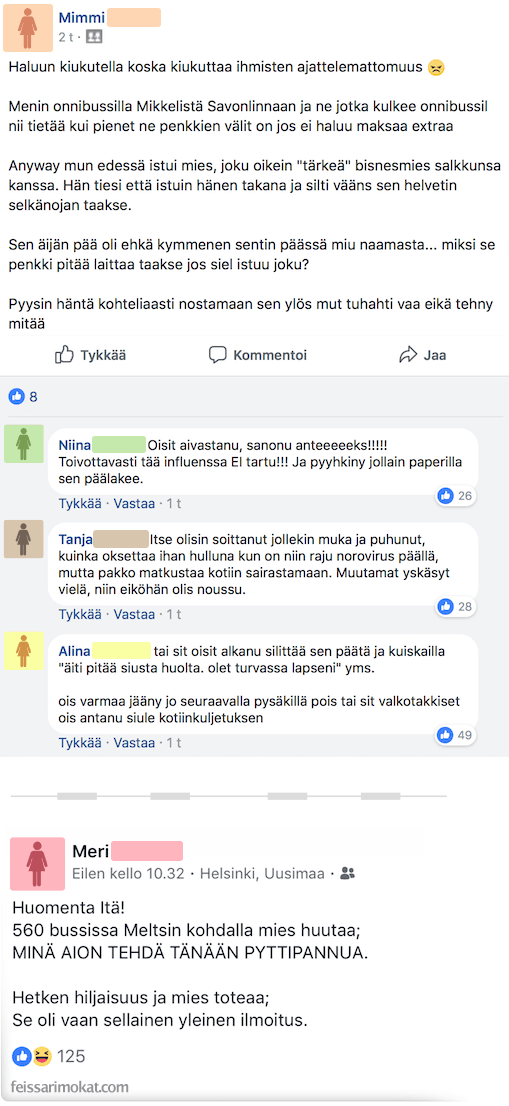This screenshot has width=509, height=1106.
Task: Open the Helsinki, Uusimaa location link
Action: (263, 873)
